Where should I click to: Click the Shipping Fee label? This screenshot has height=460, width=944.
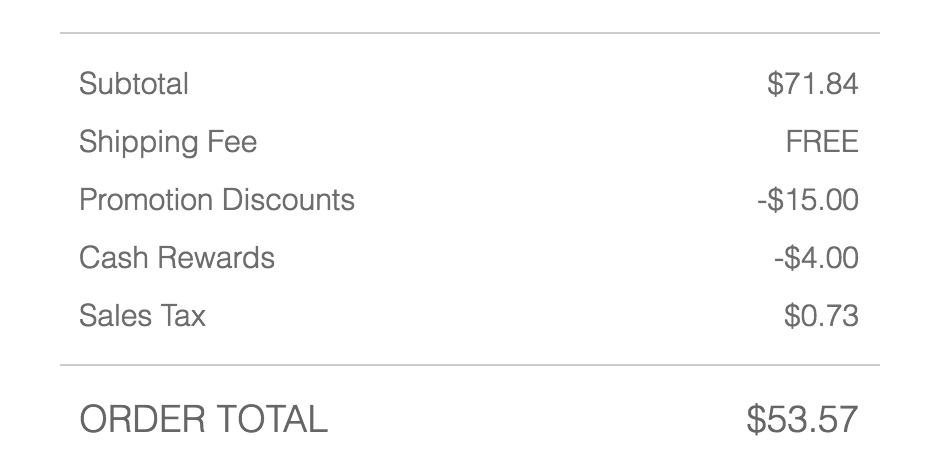tap(167, 142)
